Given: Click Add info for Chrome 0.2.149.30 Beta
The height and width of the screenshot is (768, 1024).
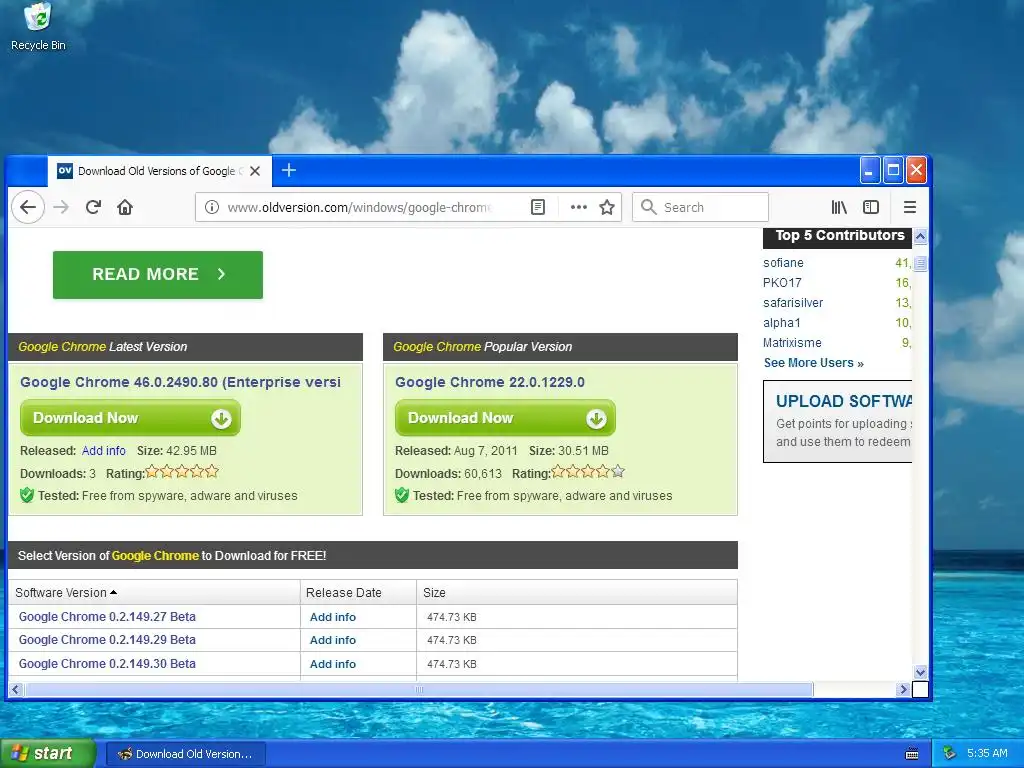Looking at the screenshot, I should click(x=332, y=664).
